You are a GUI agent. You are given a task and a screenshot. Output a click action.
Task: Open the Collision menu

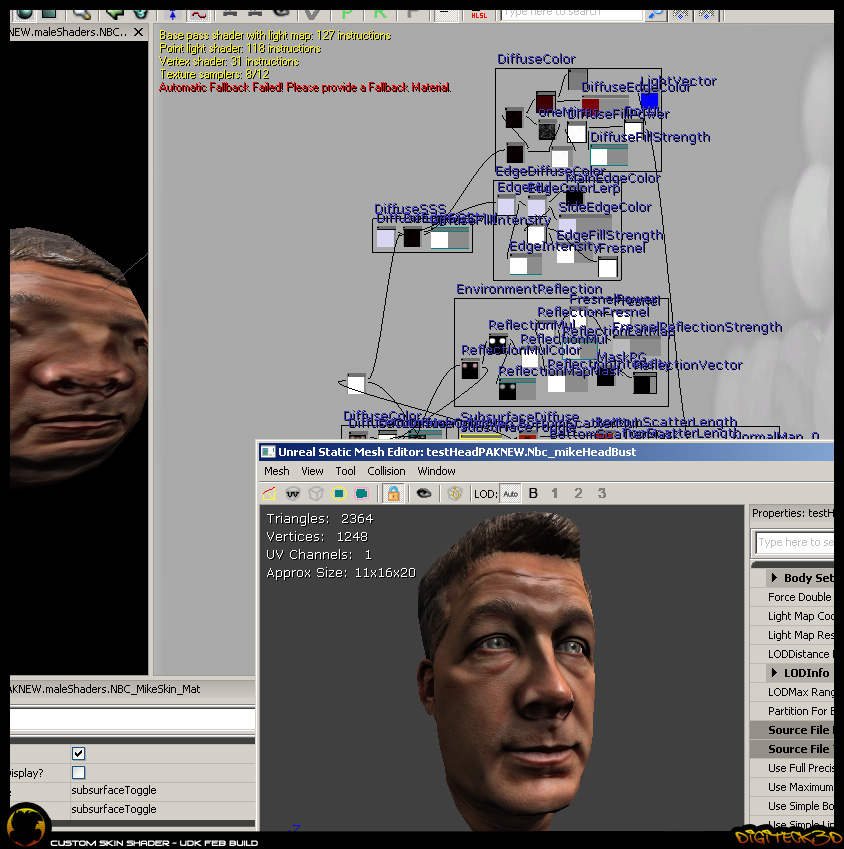point(386,471)
